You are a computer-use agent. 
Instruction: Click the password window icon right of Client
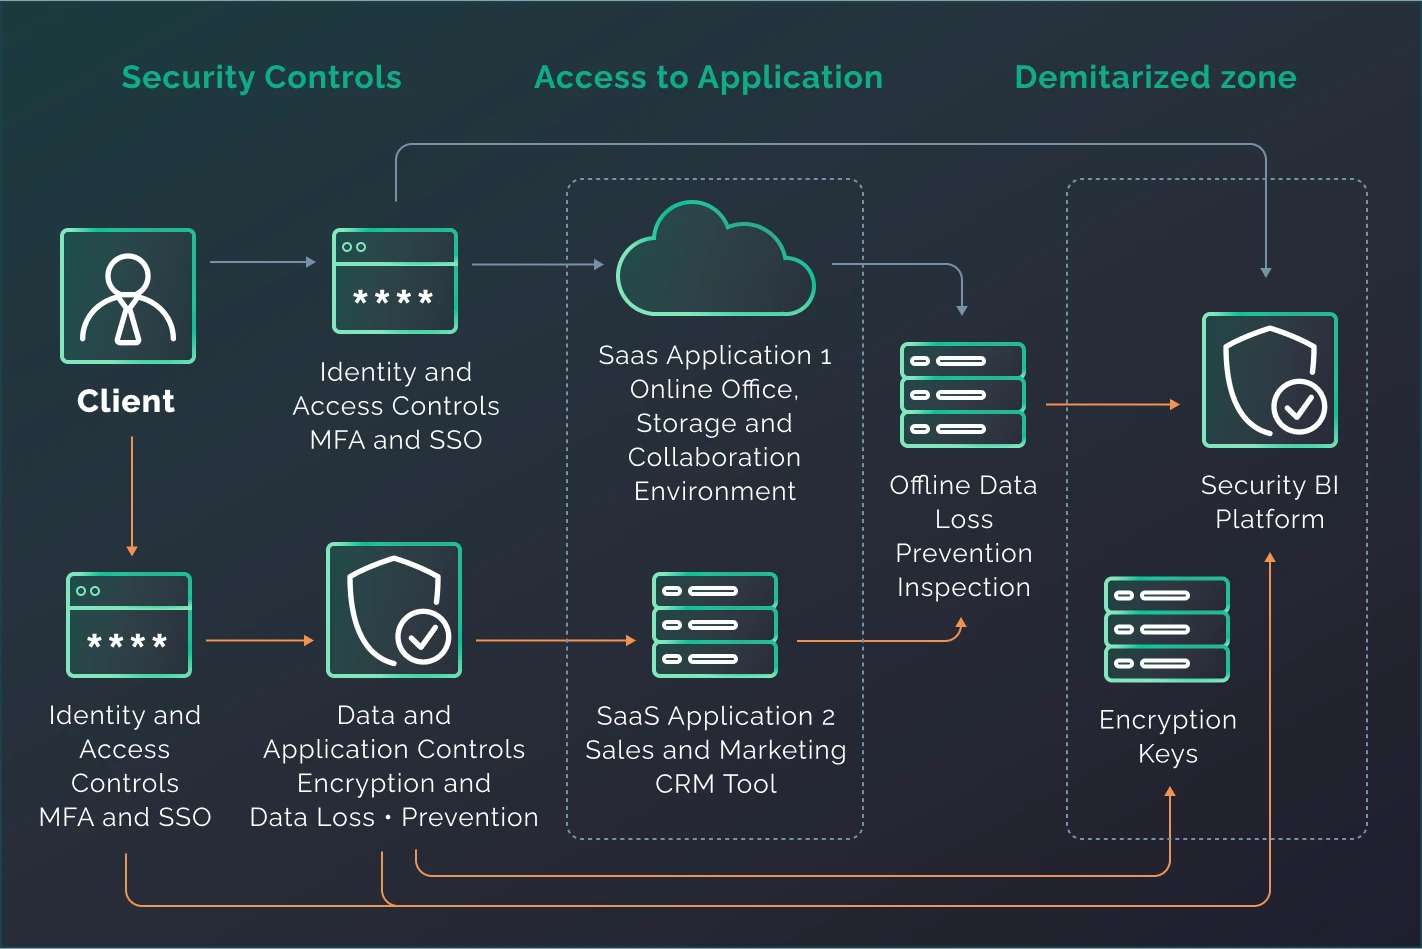point(395,281)
